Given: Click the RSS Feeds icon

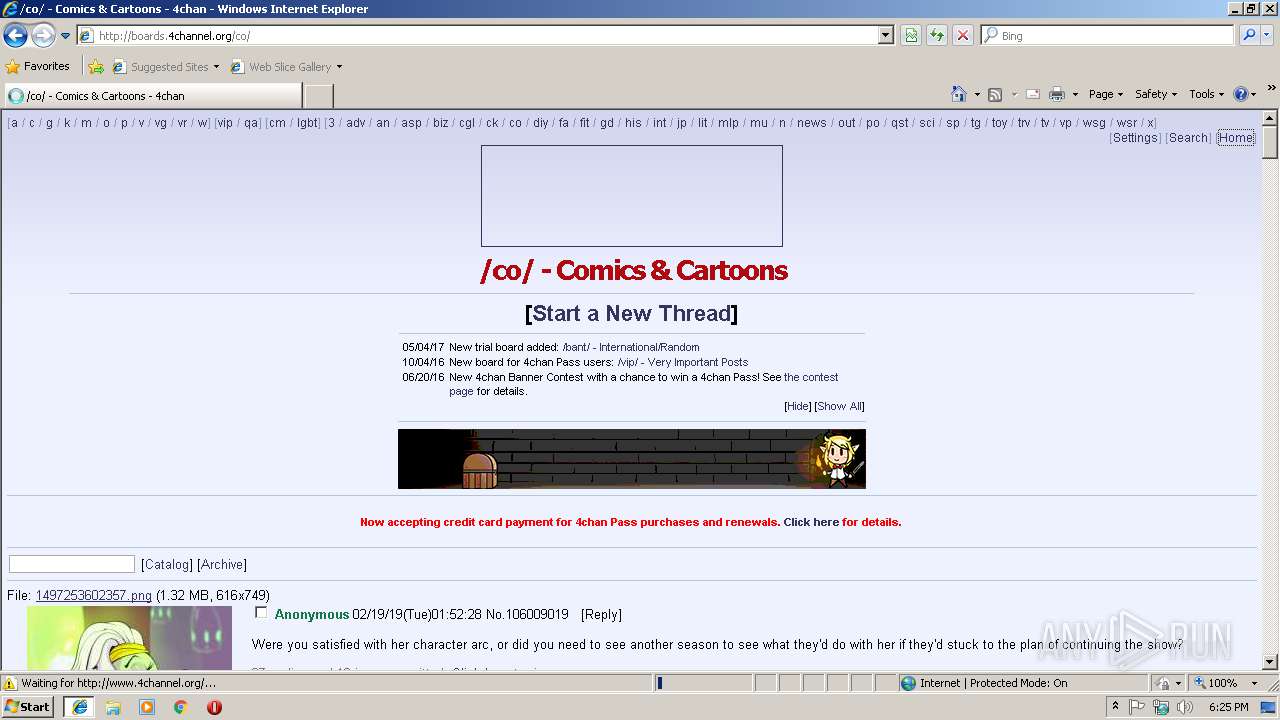Looking at the screenshot, I should coord(995,94).
